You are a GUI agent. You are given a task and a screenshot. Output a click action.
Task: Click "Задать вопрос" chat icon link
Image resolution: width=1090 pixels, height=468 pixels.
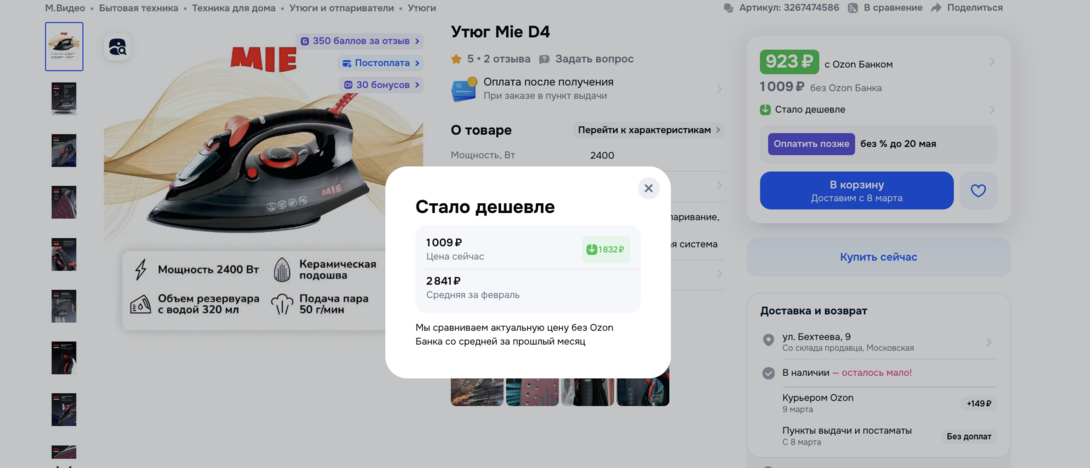point(545,59)
